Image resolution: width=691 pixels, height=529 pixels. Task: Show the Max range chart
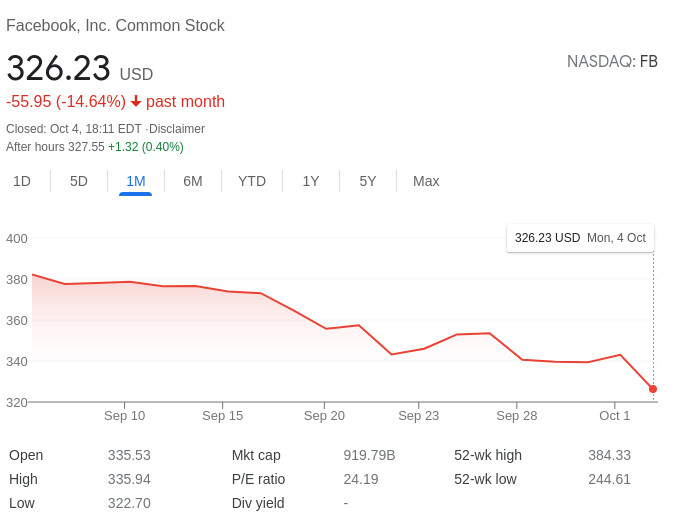(x=426, y=181)
